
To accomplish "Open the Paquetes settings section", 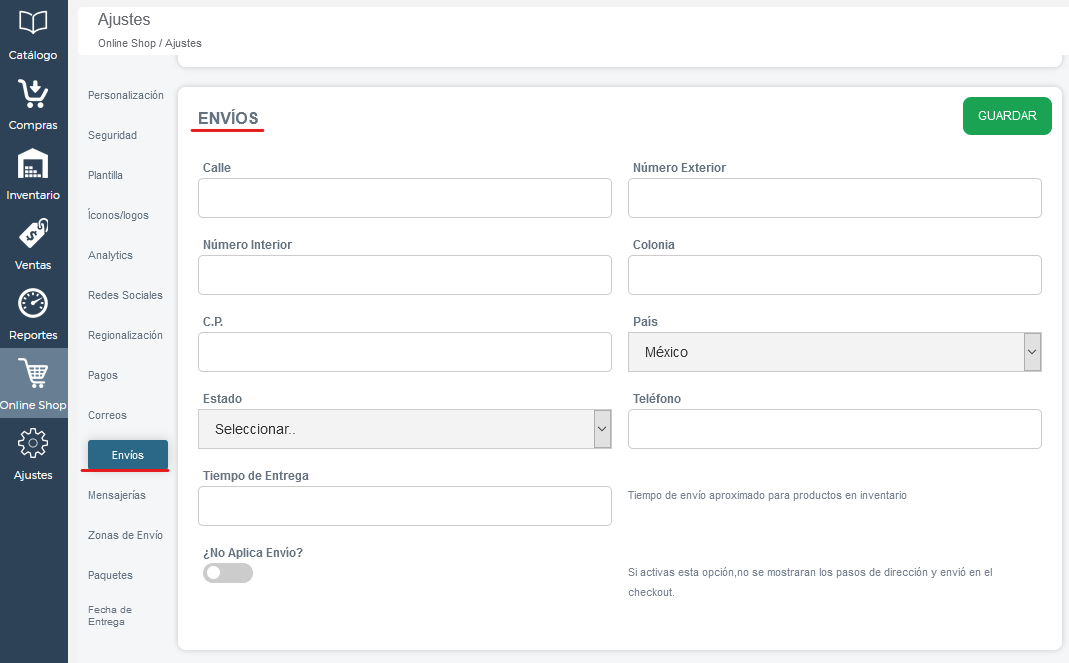I will [110, 576].
